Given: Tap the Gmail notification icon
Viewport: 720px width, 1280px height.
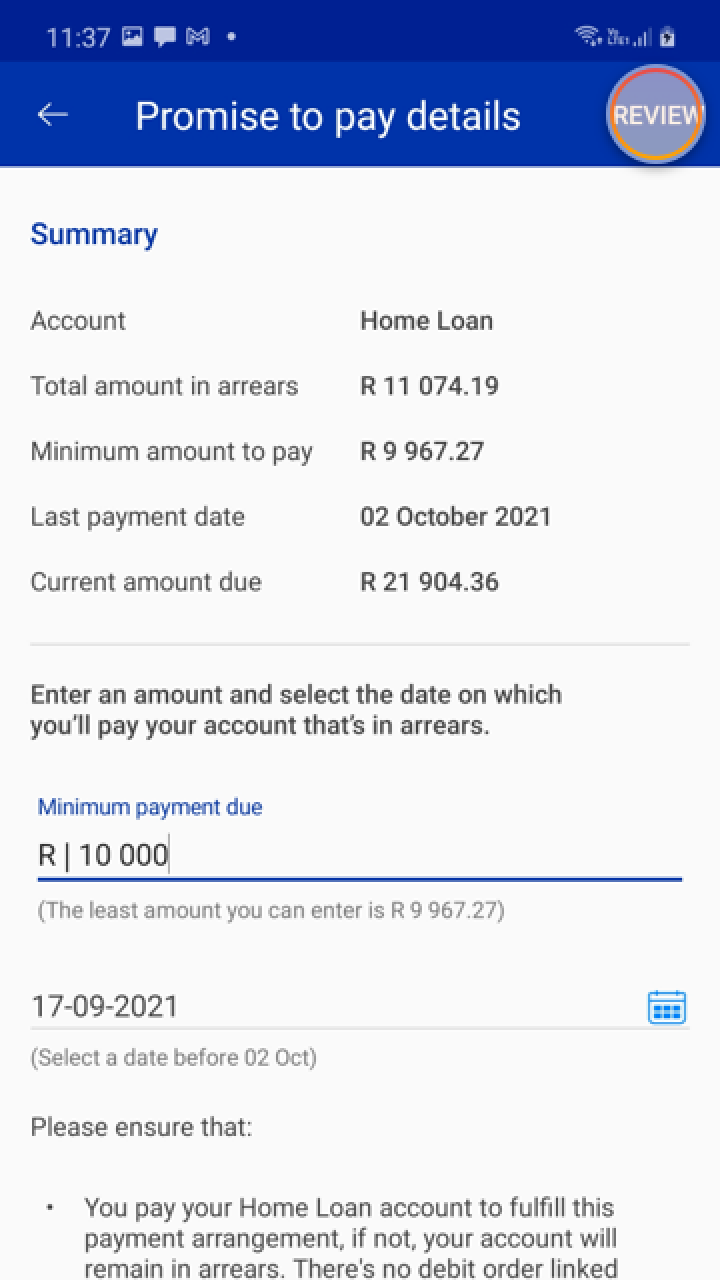Looking at the screenshot, I should pos(198,37).
